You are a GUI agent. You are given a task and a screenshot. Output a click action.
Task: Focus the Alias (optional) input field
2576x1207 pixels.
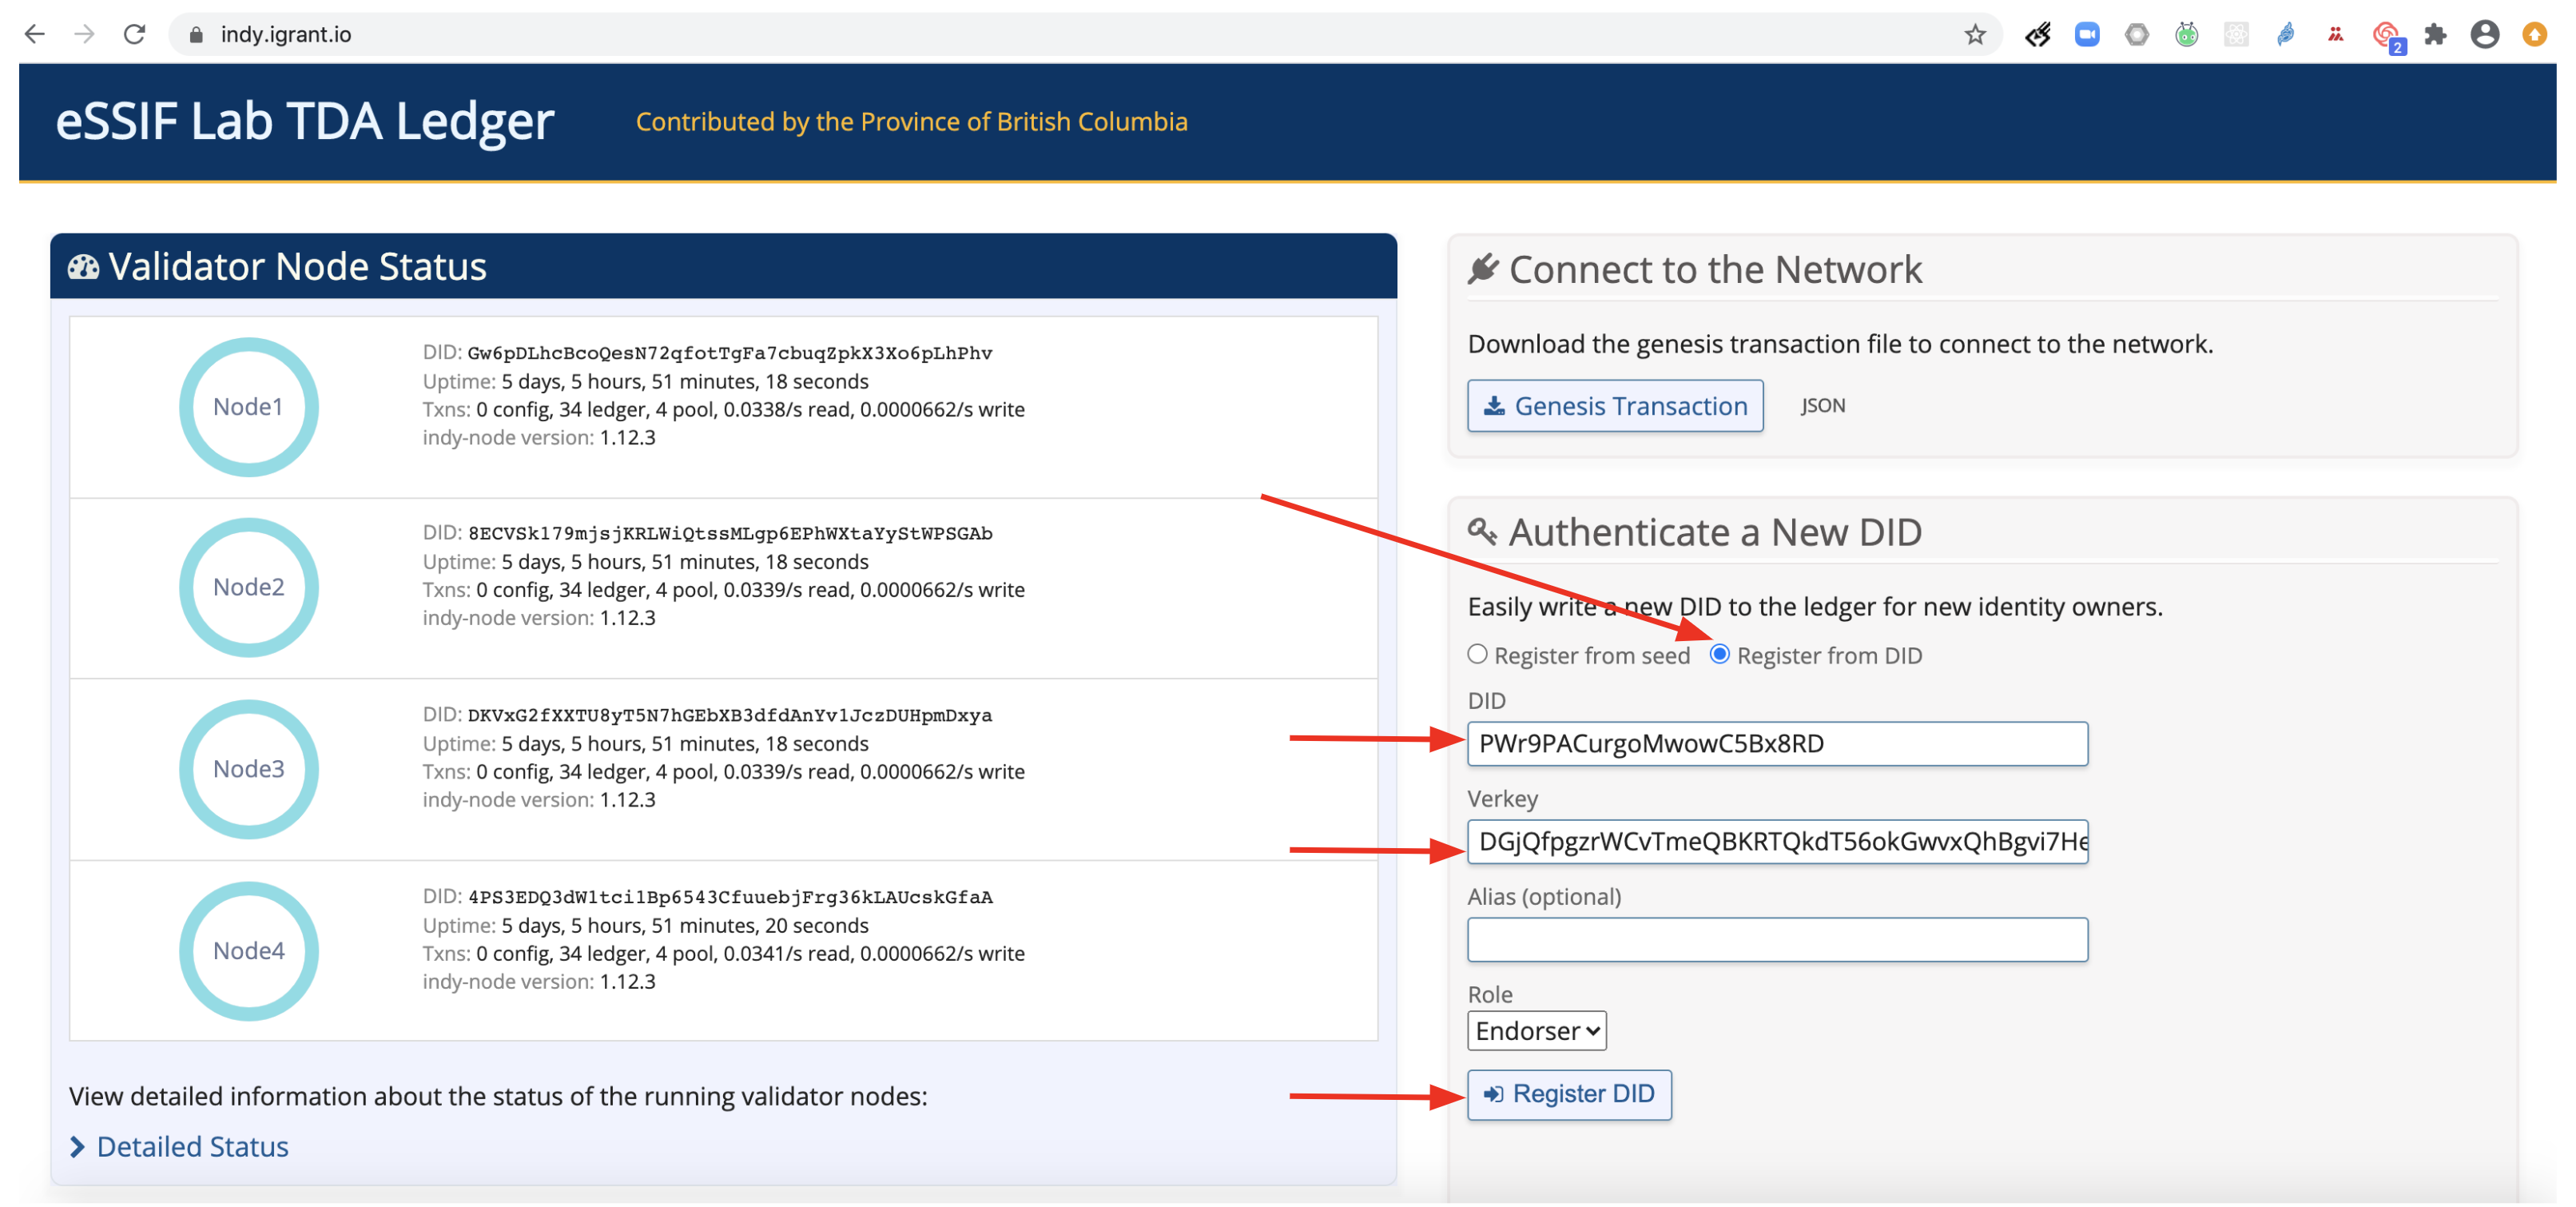[x=1777, y=940]
